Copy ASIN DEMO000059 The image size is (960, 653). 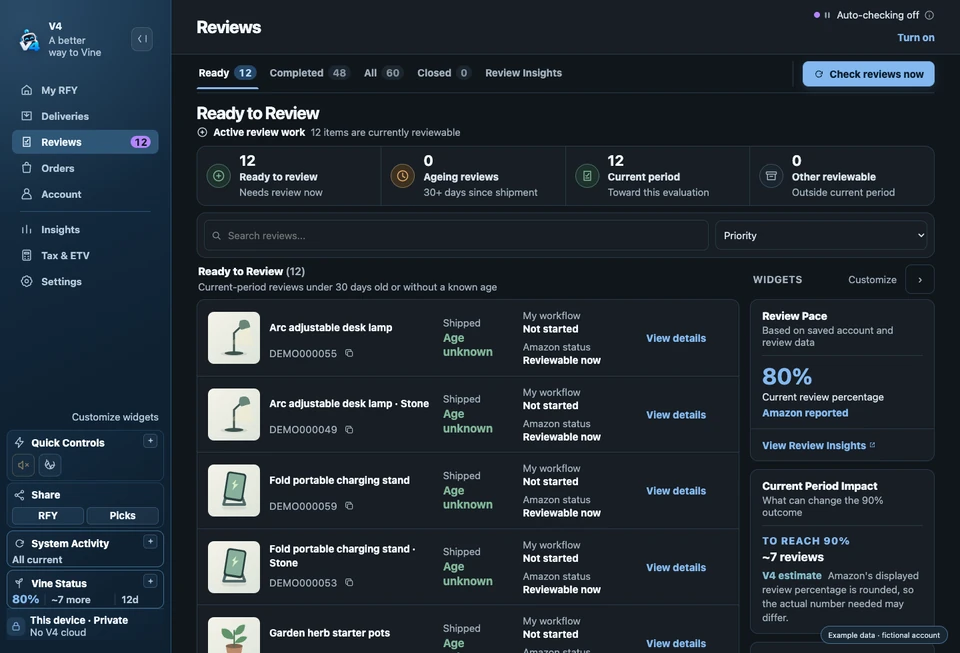pyautogui.click(x=349, y=506)
